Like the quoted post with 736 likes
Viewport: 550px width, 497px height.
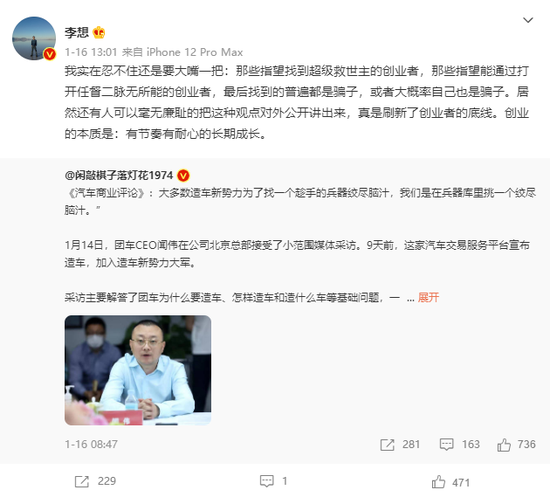(504, 445)
